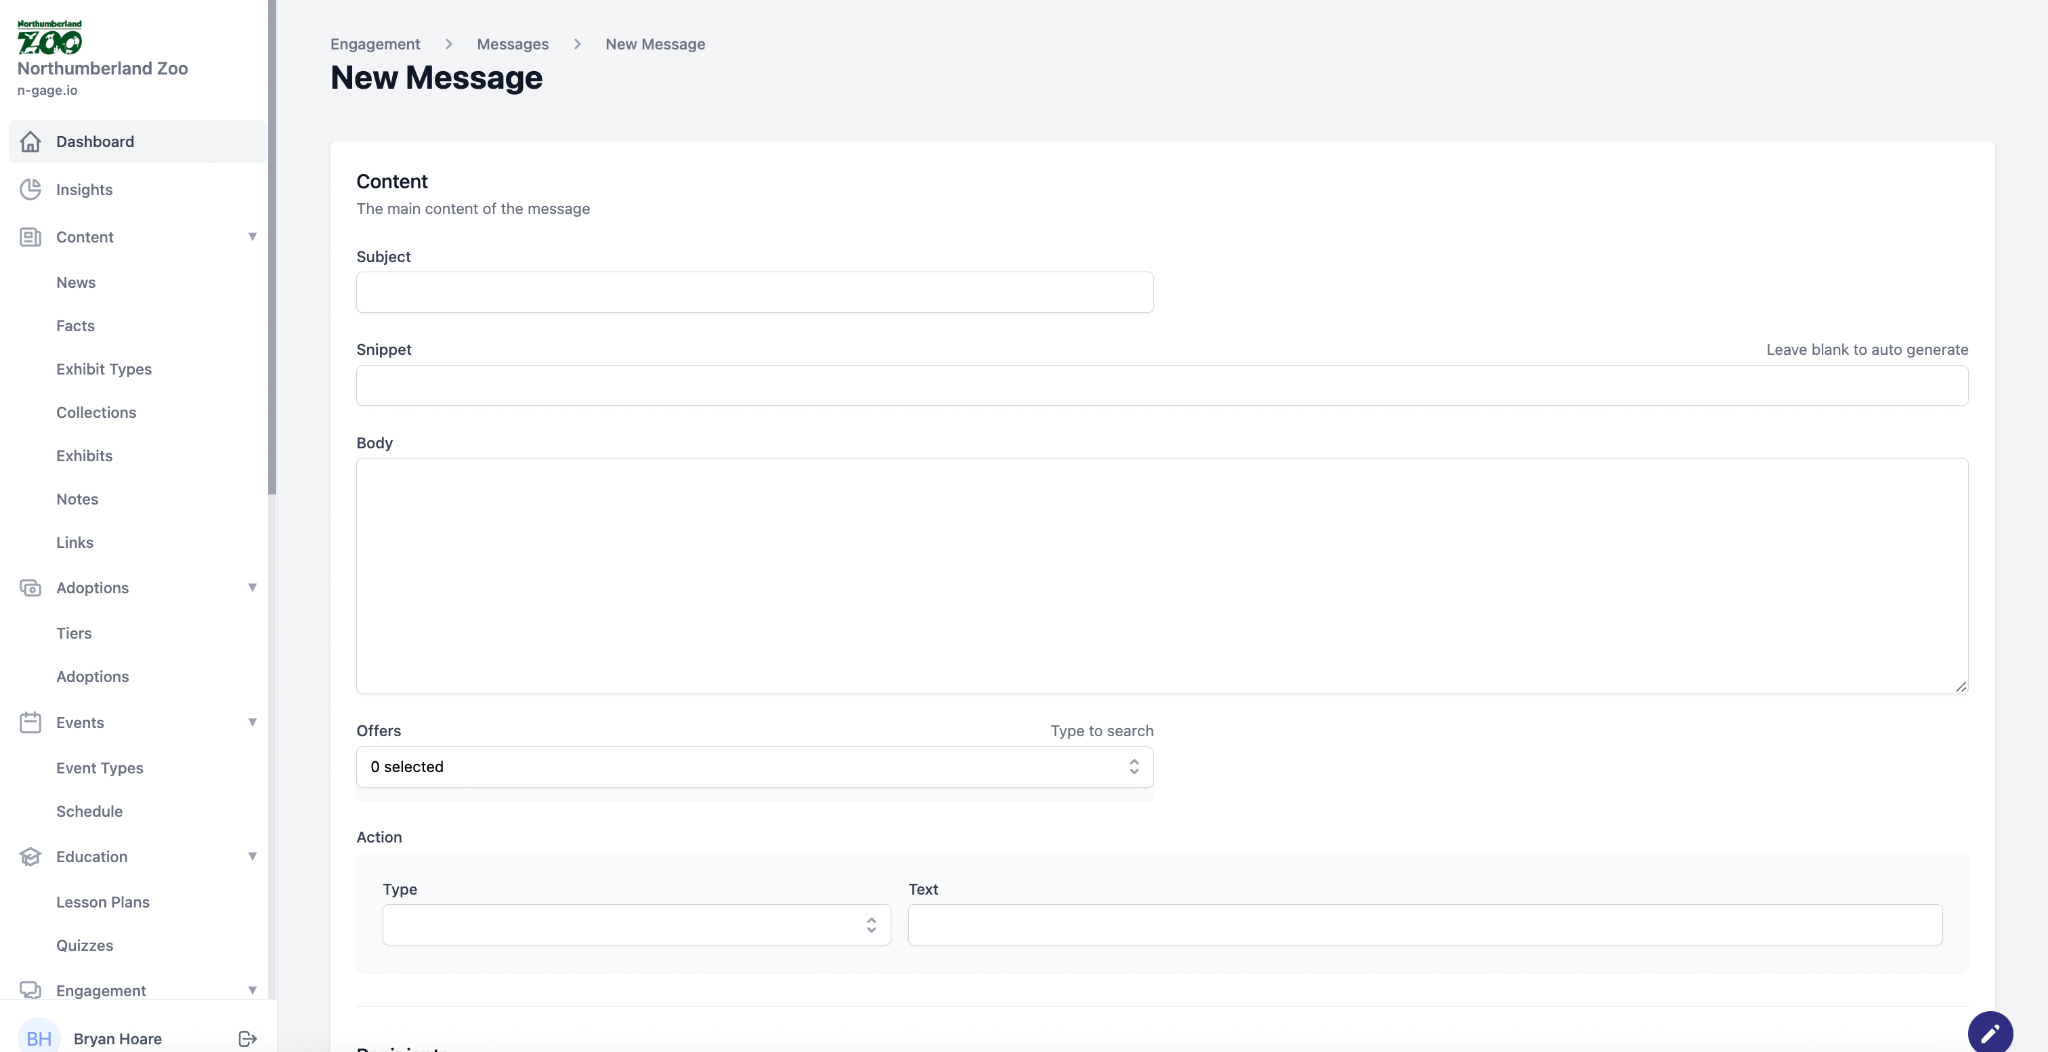The height and width of the screenshot is (1052, 2048).
Task: Focus the Subject input field
Action: pos(754,292)
